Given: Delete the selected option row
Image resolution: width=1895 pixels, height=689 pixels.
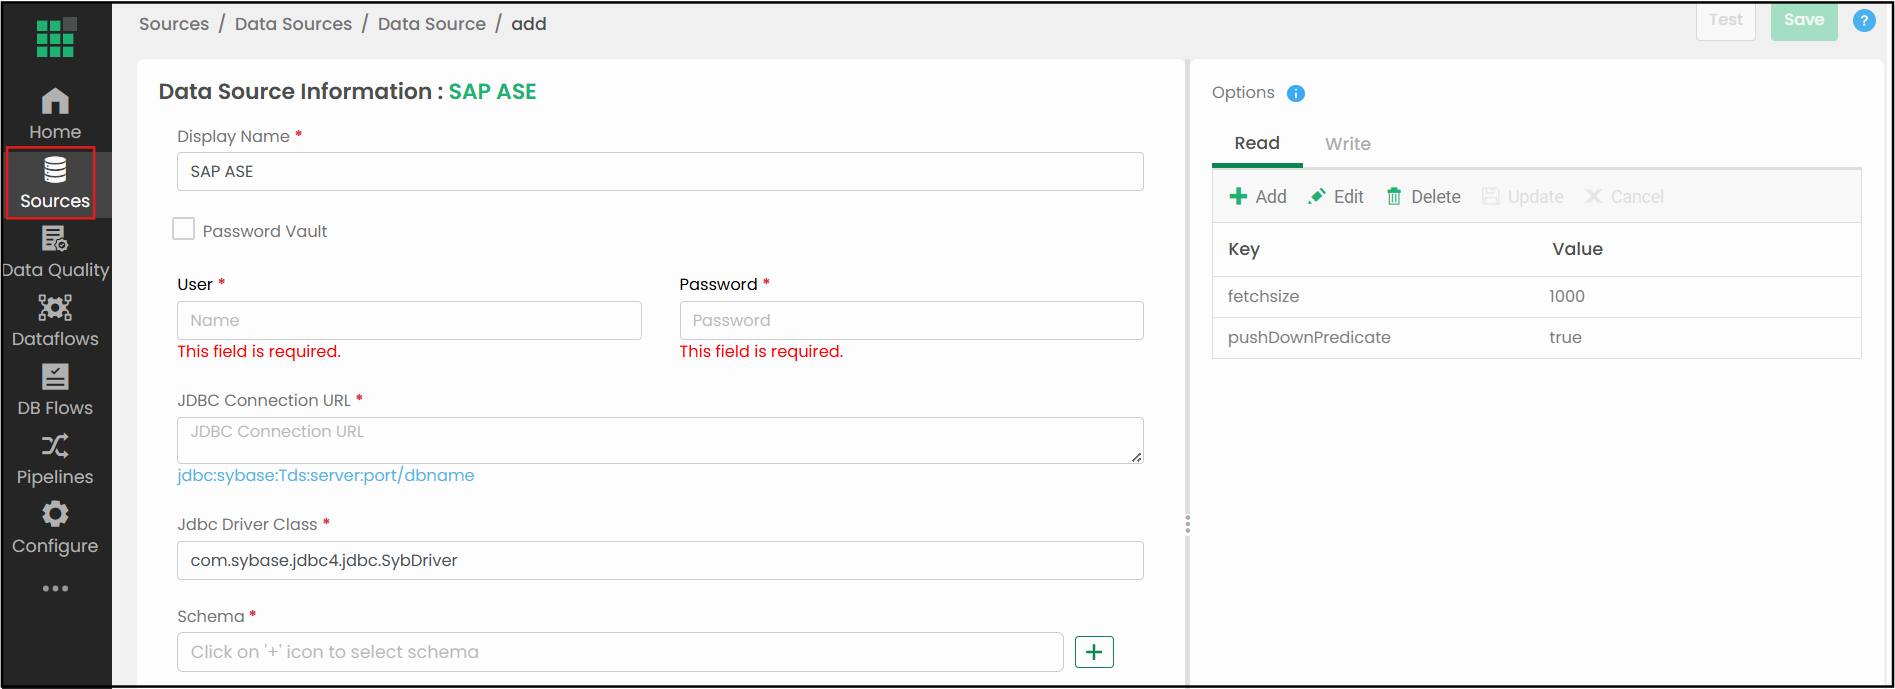Looking at the screenshot, I should (x=1423, y=197).
